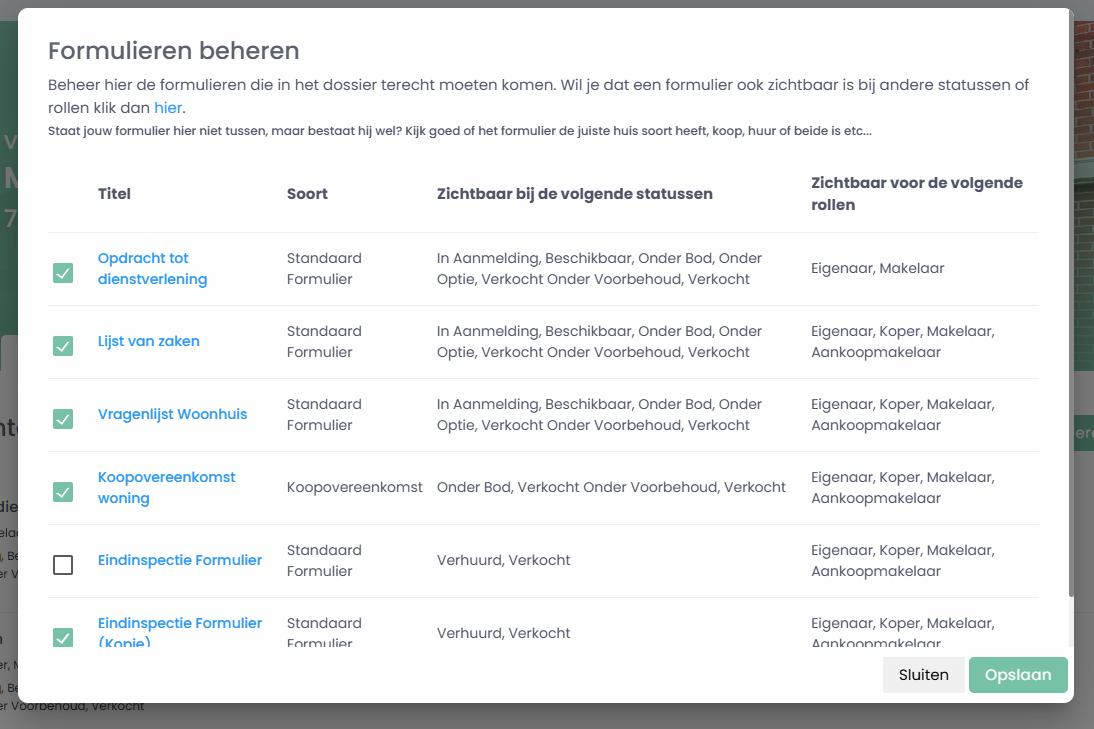The height and width of the screenshot is (729, 1094).
Task: Open the Eindinspectie Formulier (Kopie) link
Action: click(x=180, y=632)
